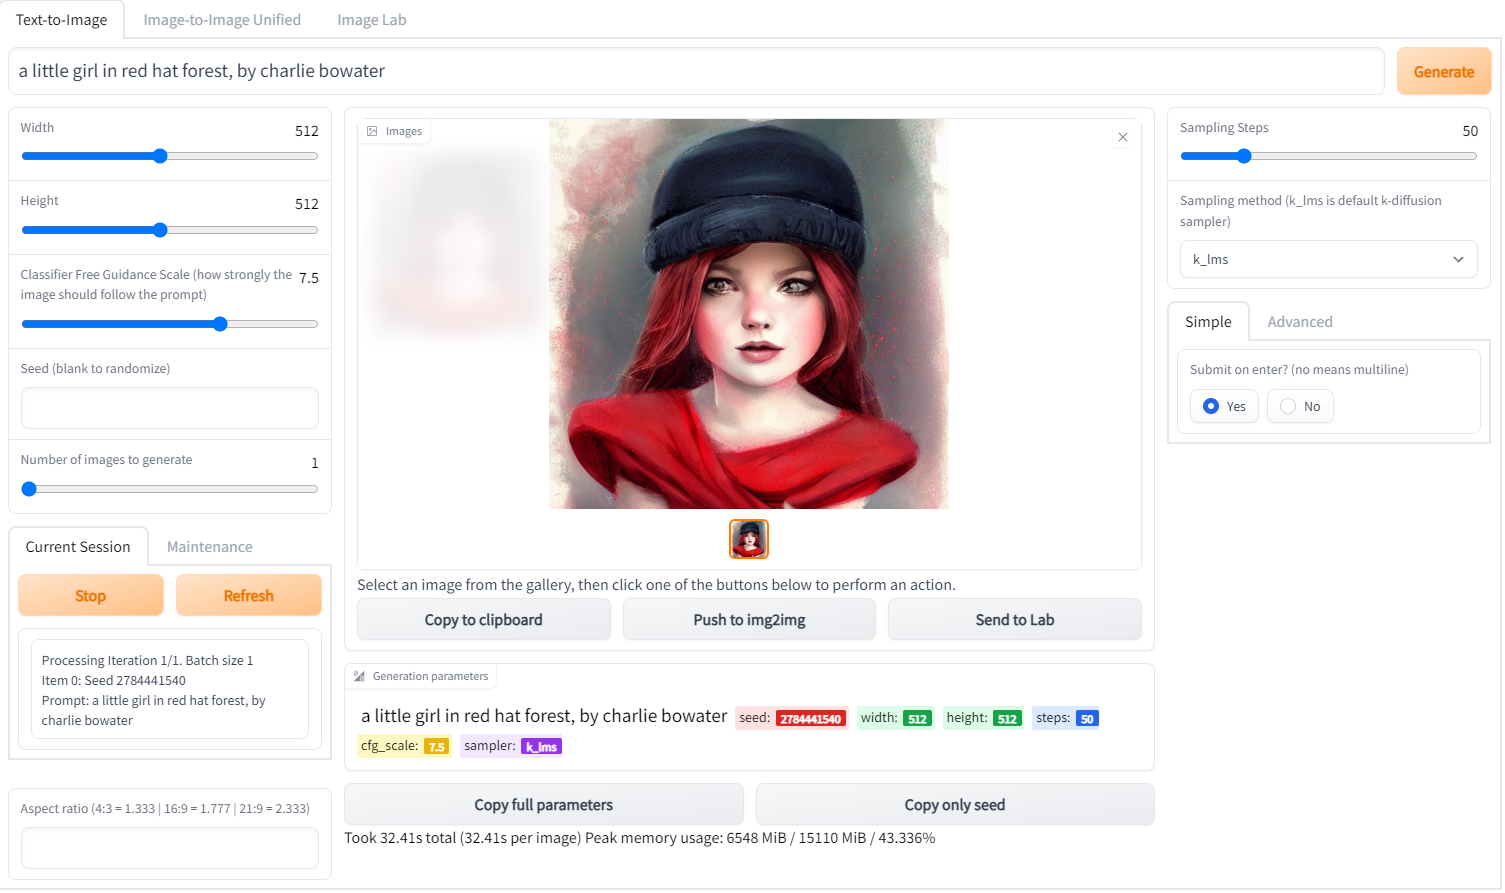Click the Generate button
This screenshot has width=1505, height=893.
pos(1443,72)
